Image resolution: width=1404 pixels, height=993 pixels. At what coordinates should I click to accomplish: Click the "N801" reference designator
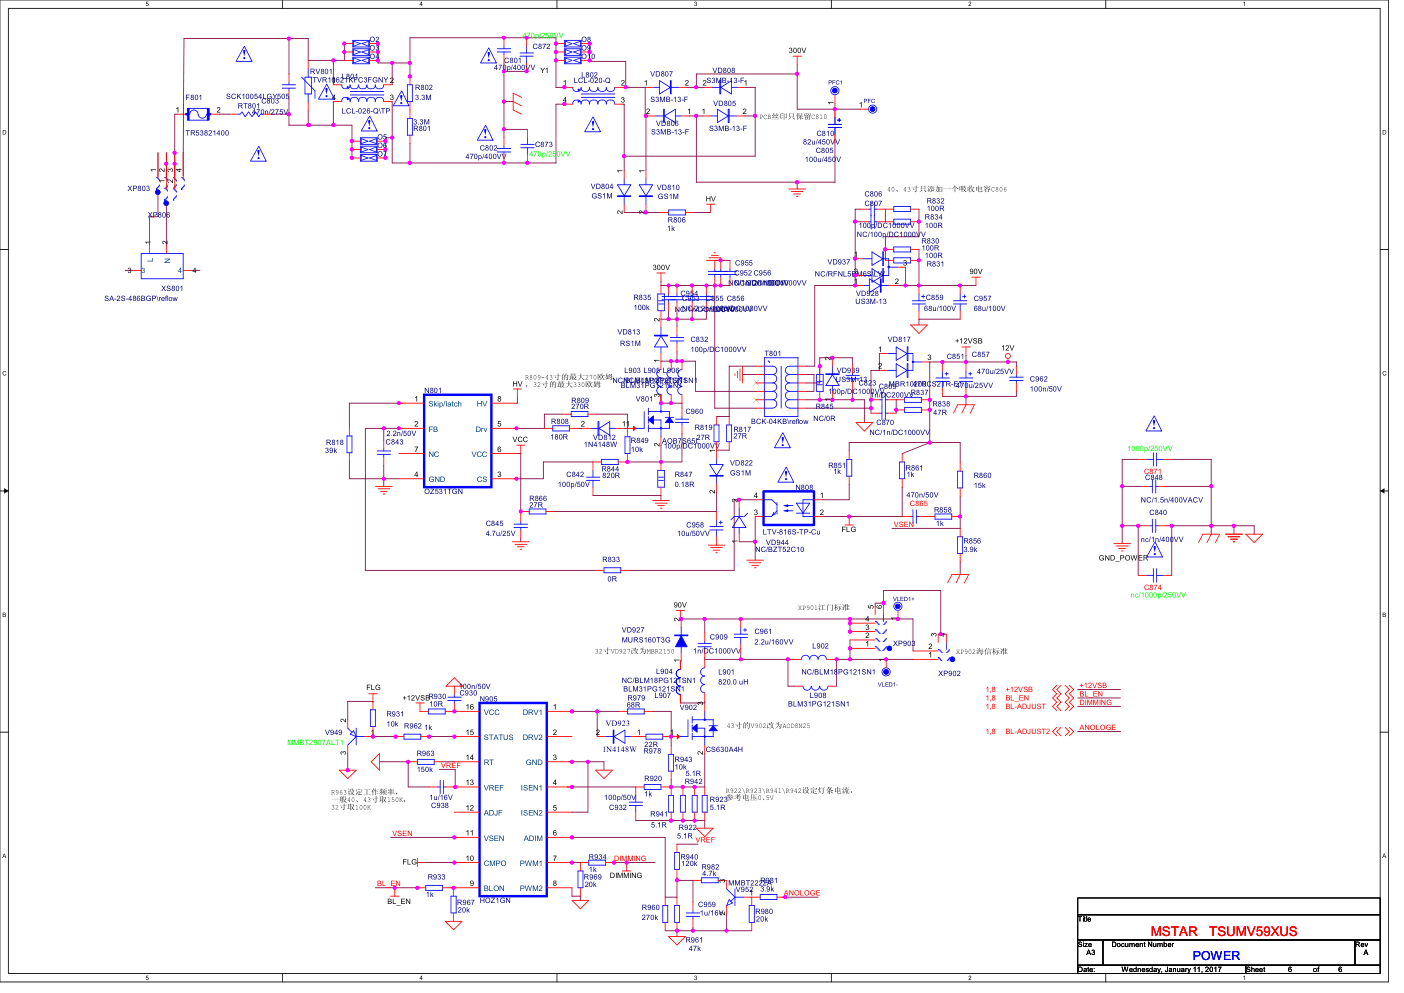coord(433,391)
